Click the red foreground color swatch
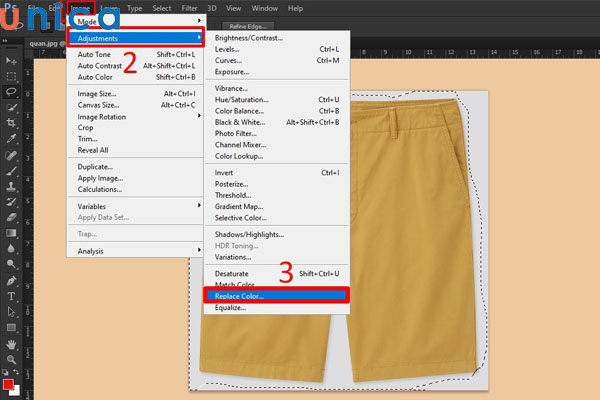This screenshot has height=400, width=600. (x=8, y=382)
